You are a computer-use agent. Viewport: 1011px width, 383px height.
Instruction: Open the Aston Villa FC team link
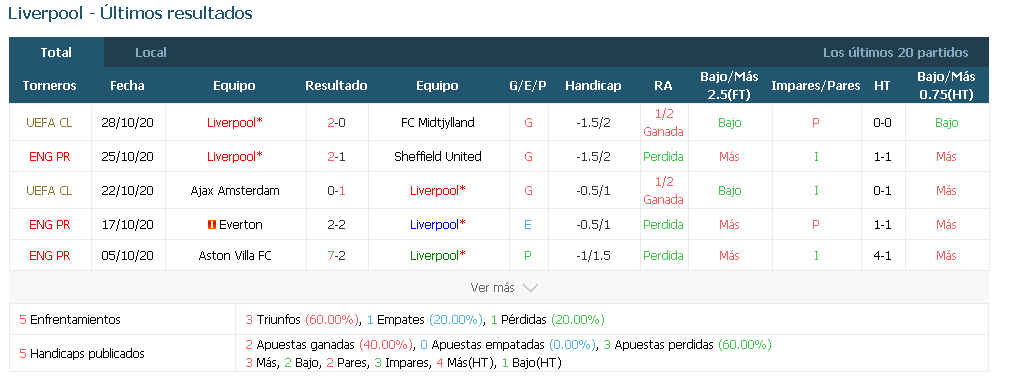pos(235,256)
